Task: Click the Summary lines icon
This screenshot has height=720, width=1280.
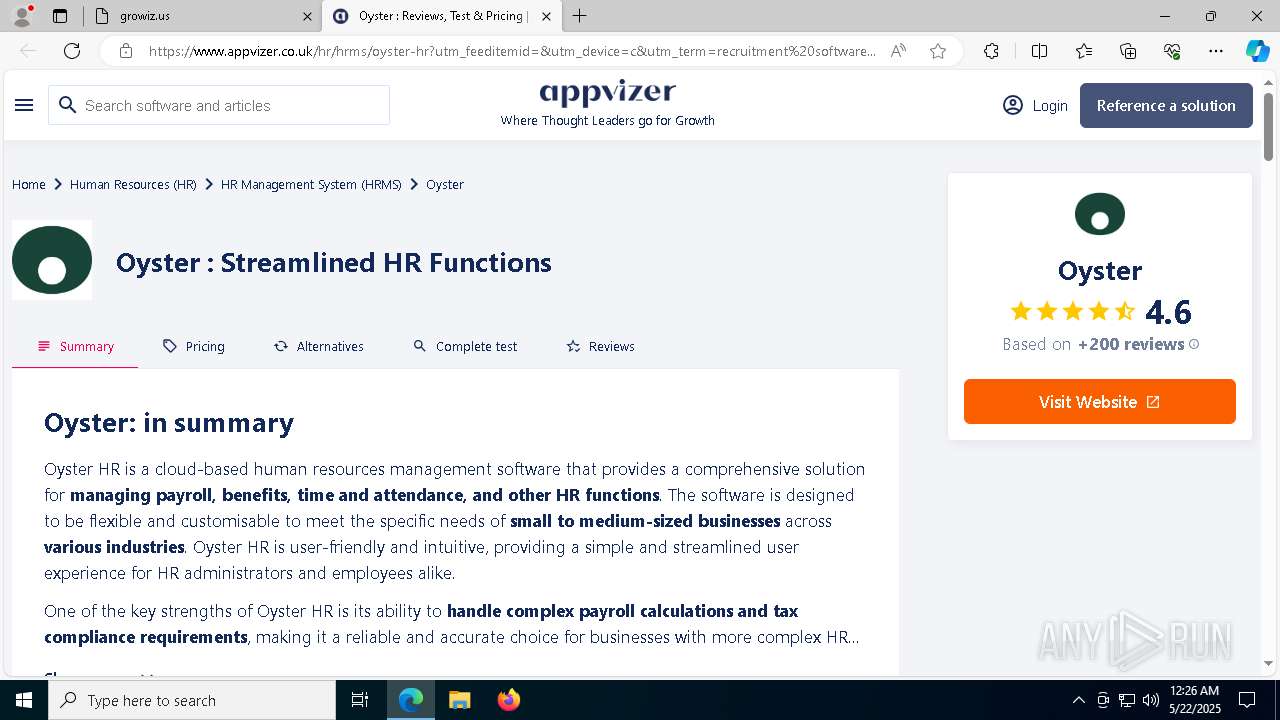Action: pyautogui.click(x=44, y=346)
